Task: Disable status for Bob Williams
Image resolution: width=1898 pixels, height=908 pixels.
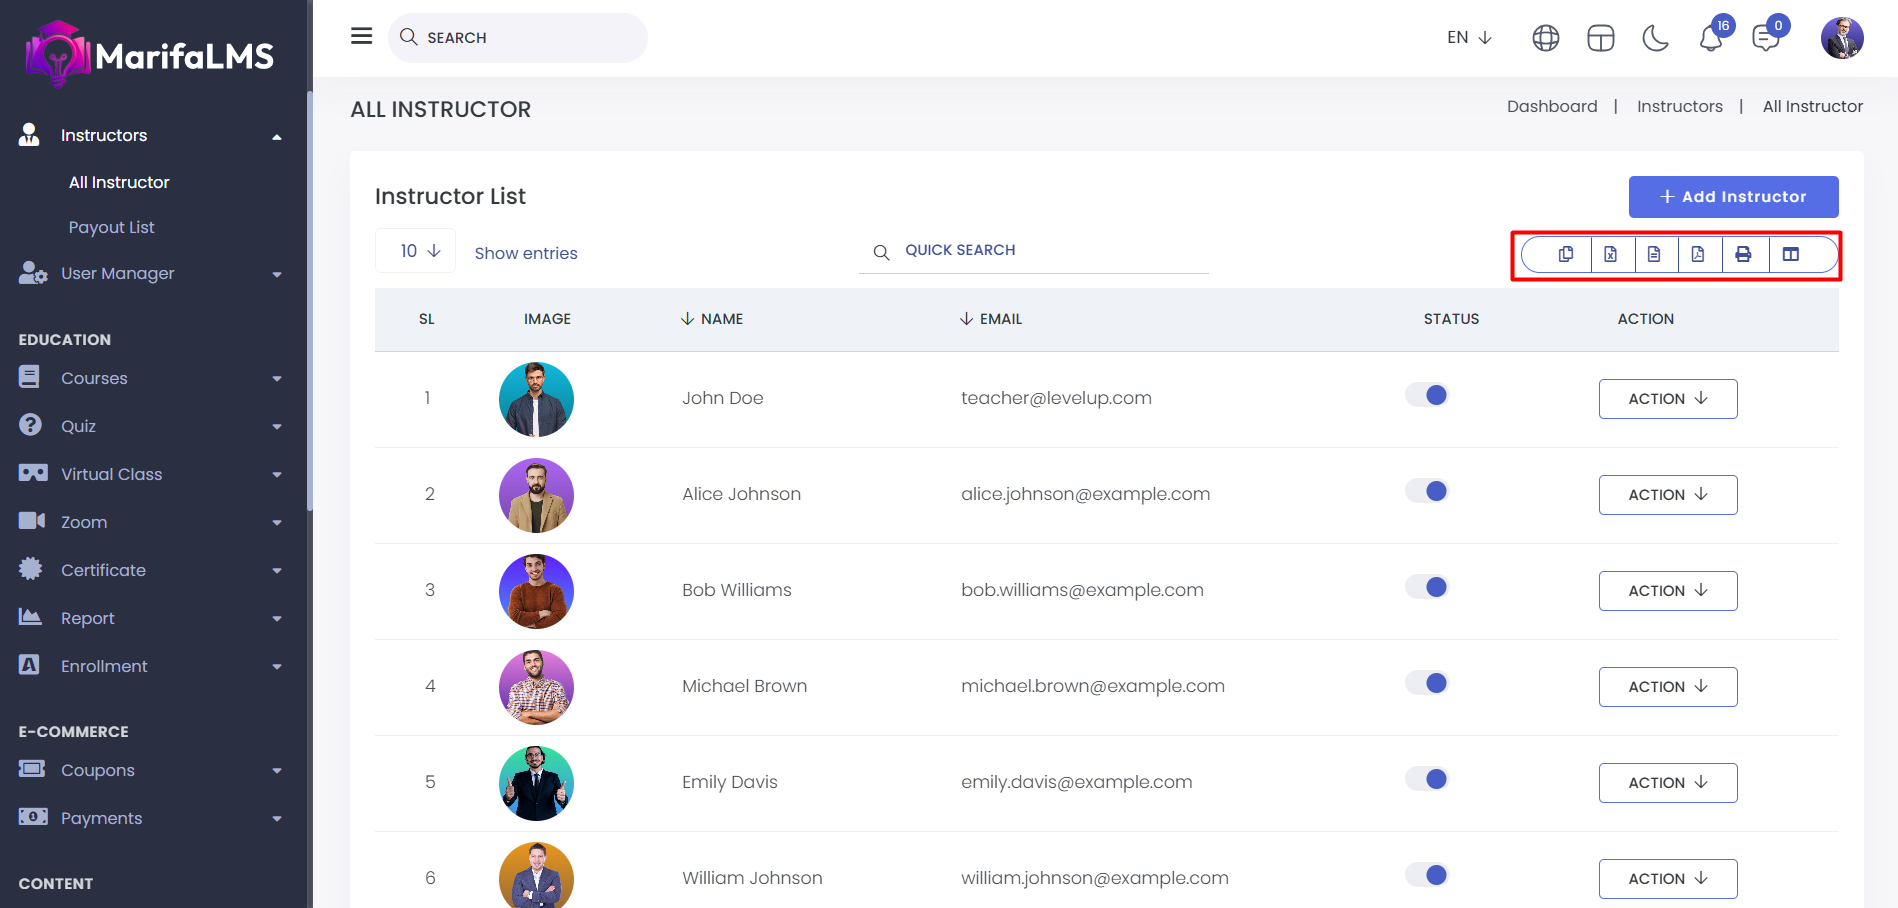Action: pos(1427,587)
